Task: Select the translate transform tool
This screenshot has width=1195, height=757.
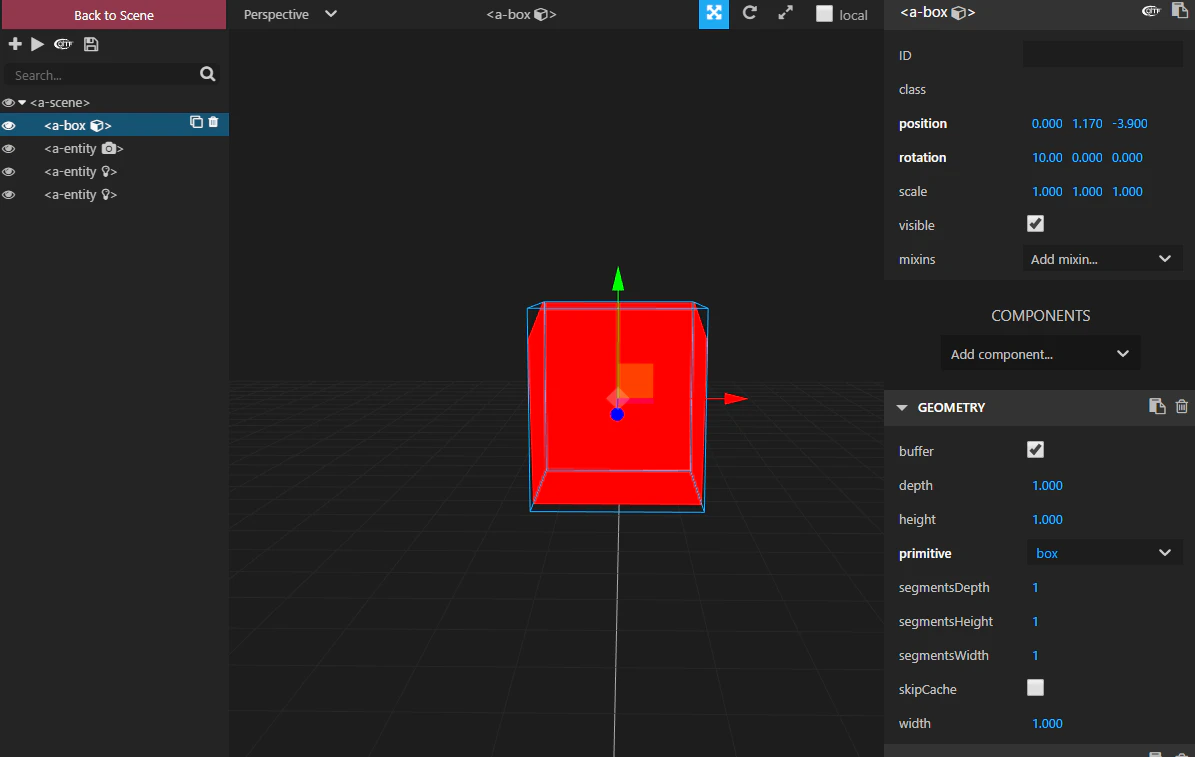Action: [713, 14]
